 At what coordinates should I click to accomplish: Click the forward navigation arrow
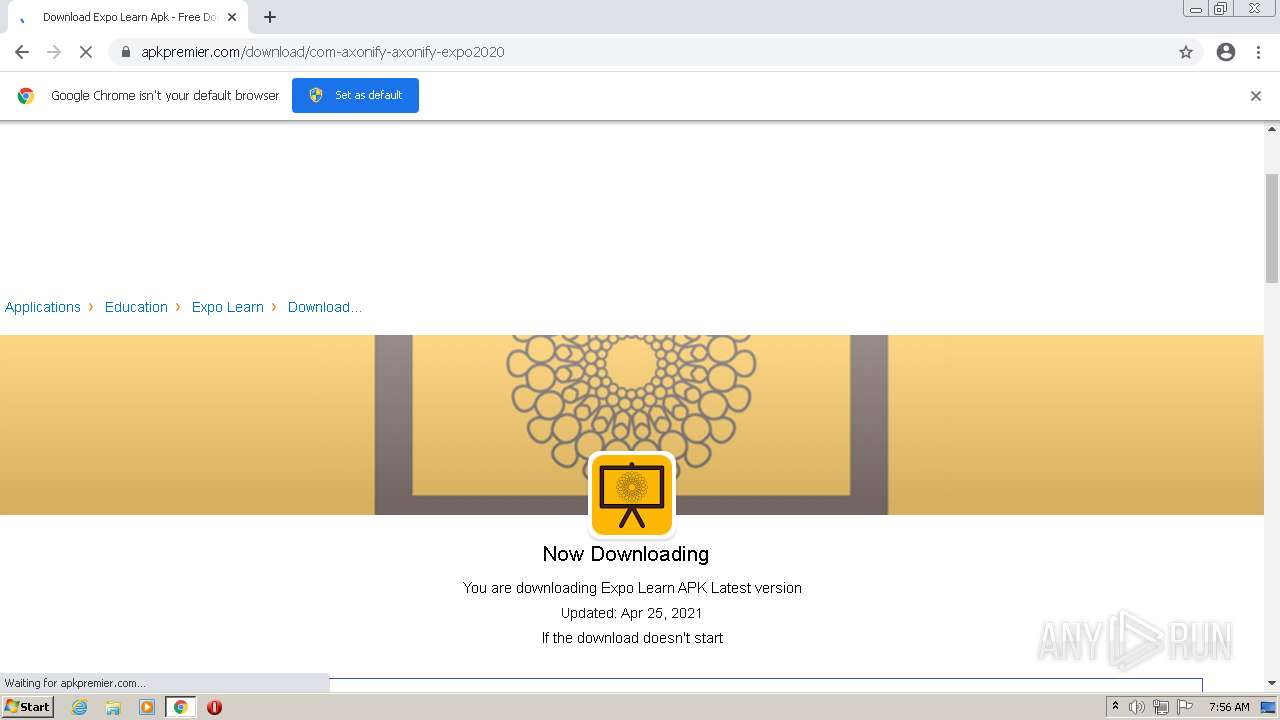click(54, 52)
